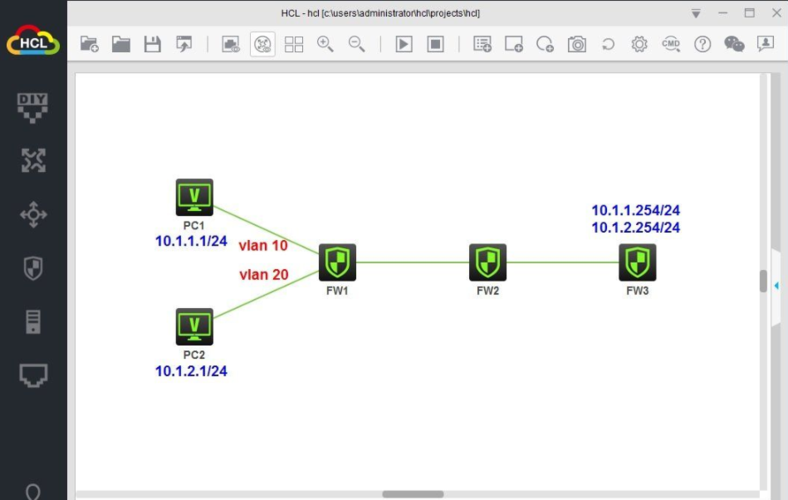Open the settings gear icon
This screenshot has width=788, height=500.
tap(639, 44)
